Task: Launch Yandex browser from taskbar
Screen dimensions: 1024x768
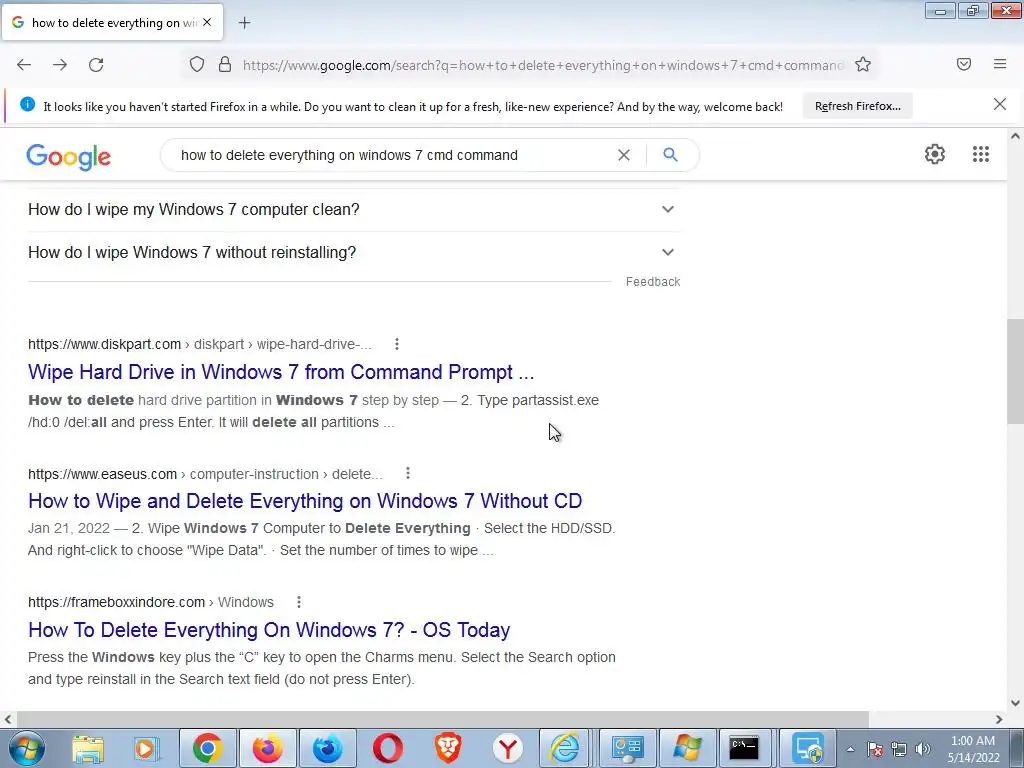Action: click(x=508, y=748)
